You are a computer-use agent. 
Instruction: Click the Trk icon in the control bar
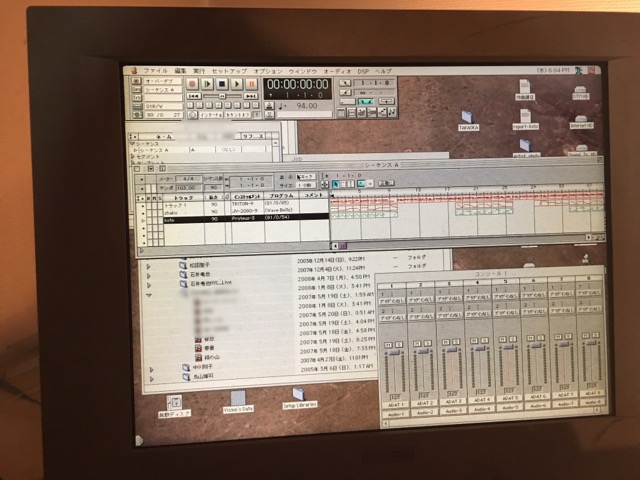click(x=136, y=98)
